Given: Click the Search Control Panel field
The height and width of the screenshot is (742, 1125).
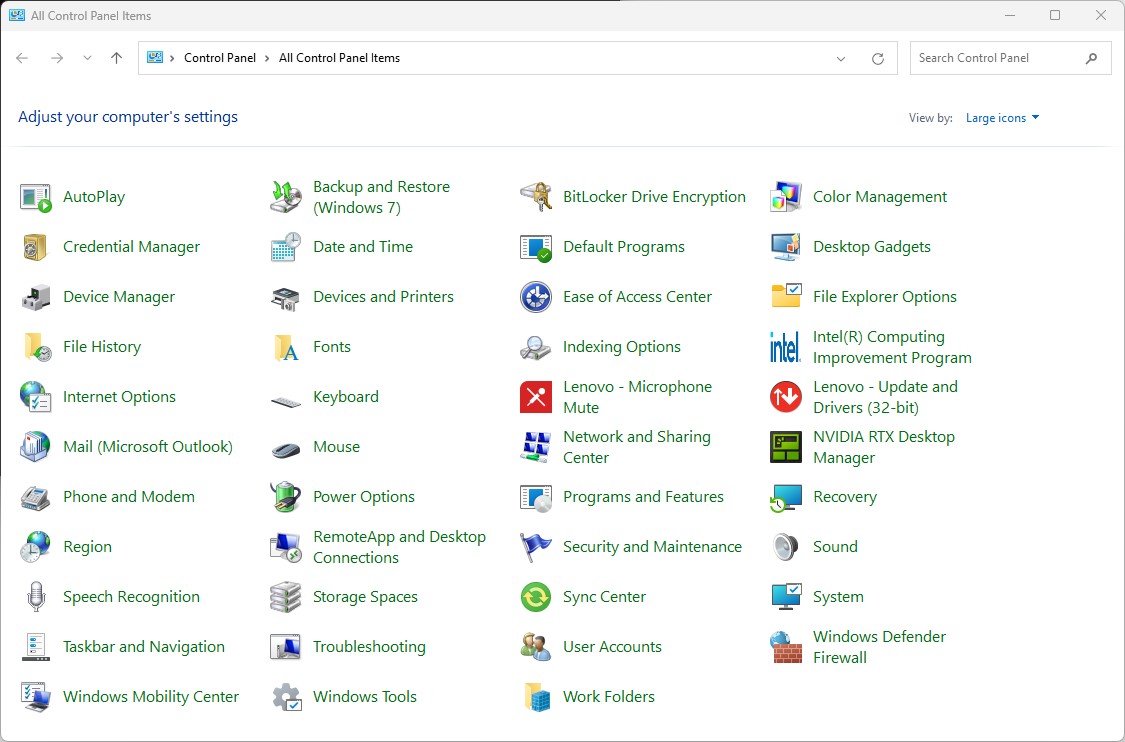Looking at the screenshot, I should 1011,58.
